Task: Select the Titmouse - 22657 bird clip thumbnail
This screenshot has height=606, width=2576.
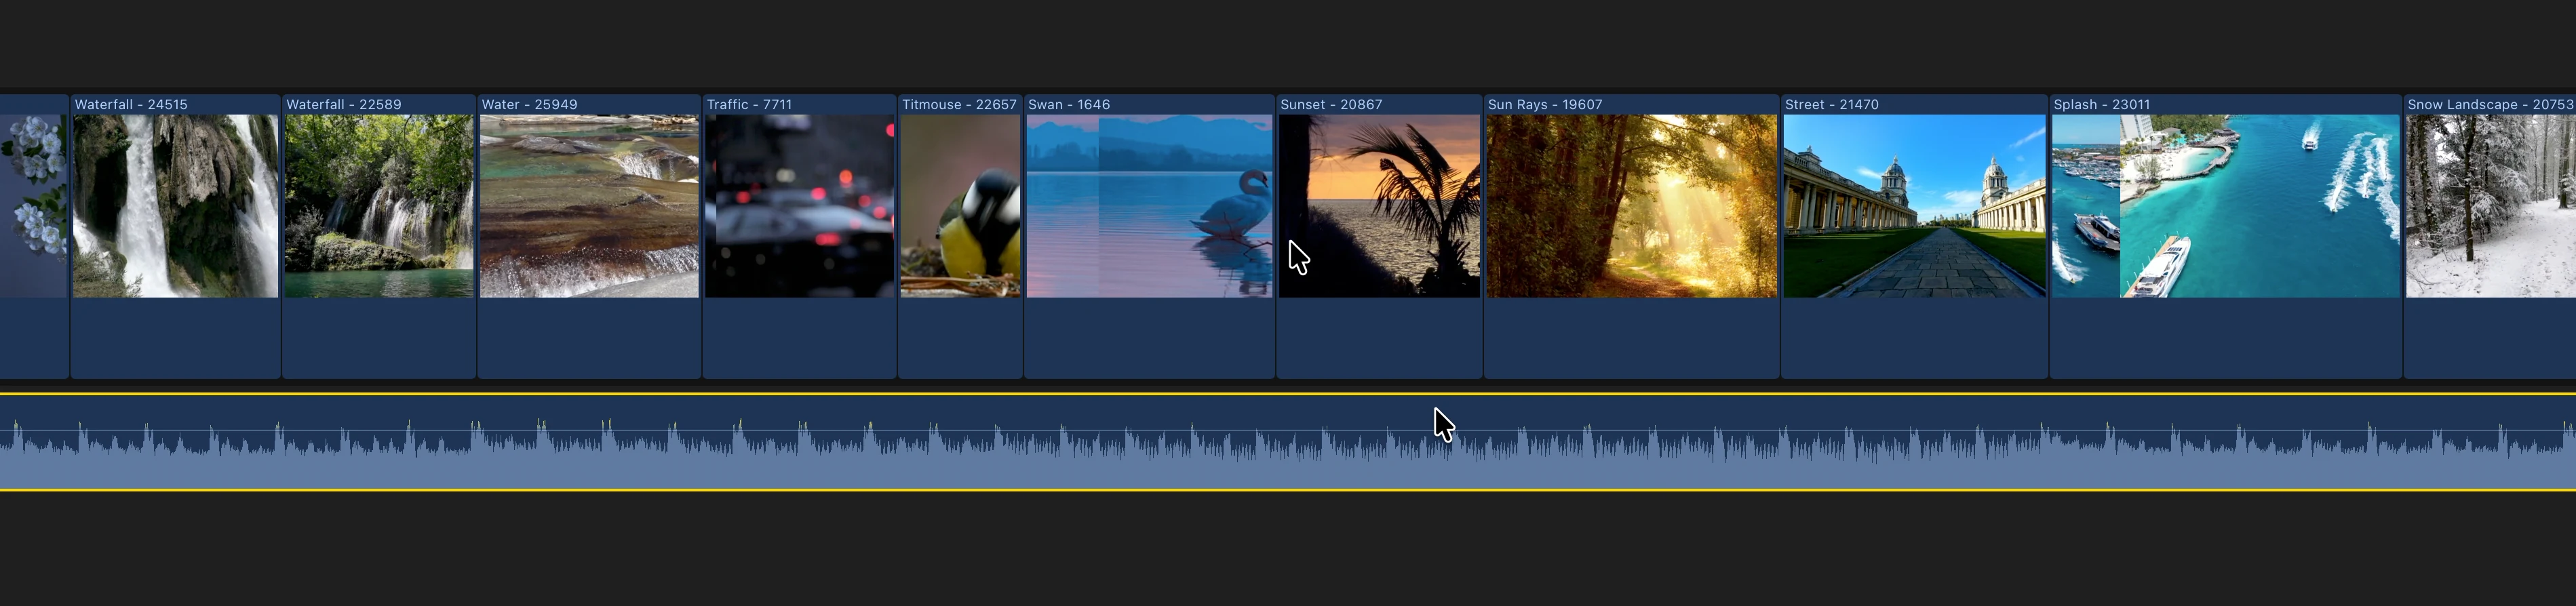Action: [x=960, y=206]
